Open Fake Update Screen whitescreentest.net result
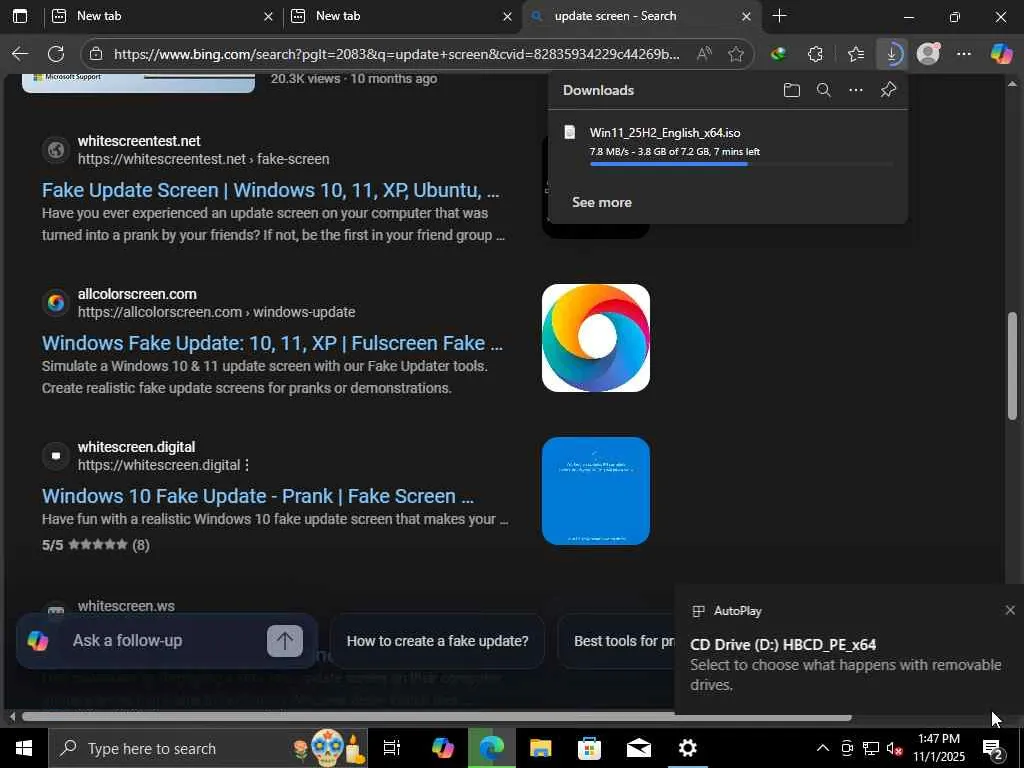The width and height of the screenshot is (1024, 768). [x=270, y=190]
